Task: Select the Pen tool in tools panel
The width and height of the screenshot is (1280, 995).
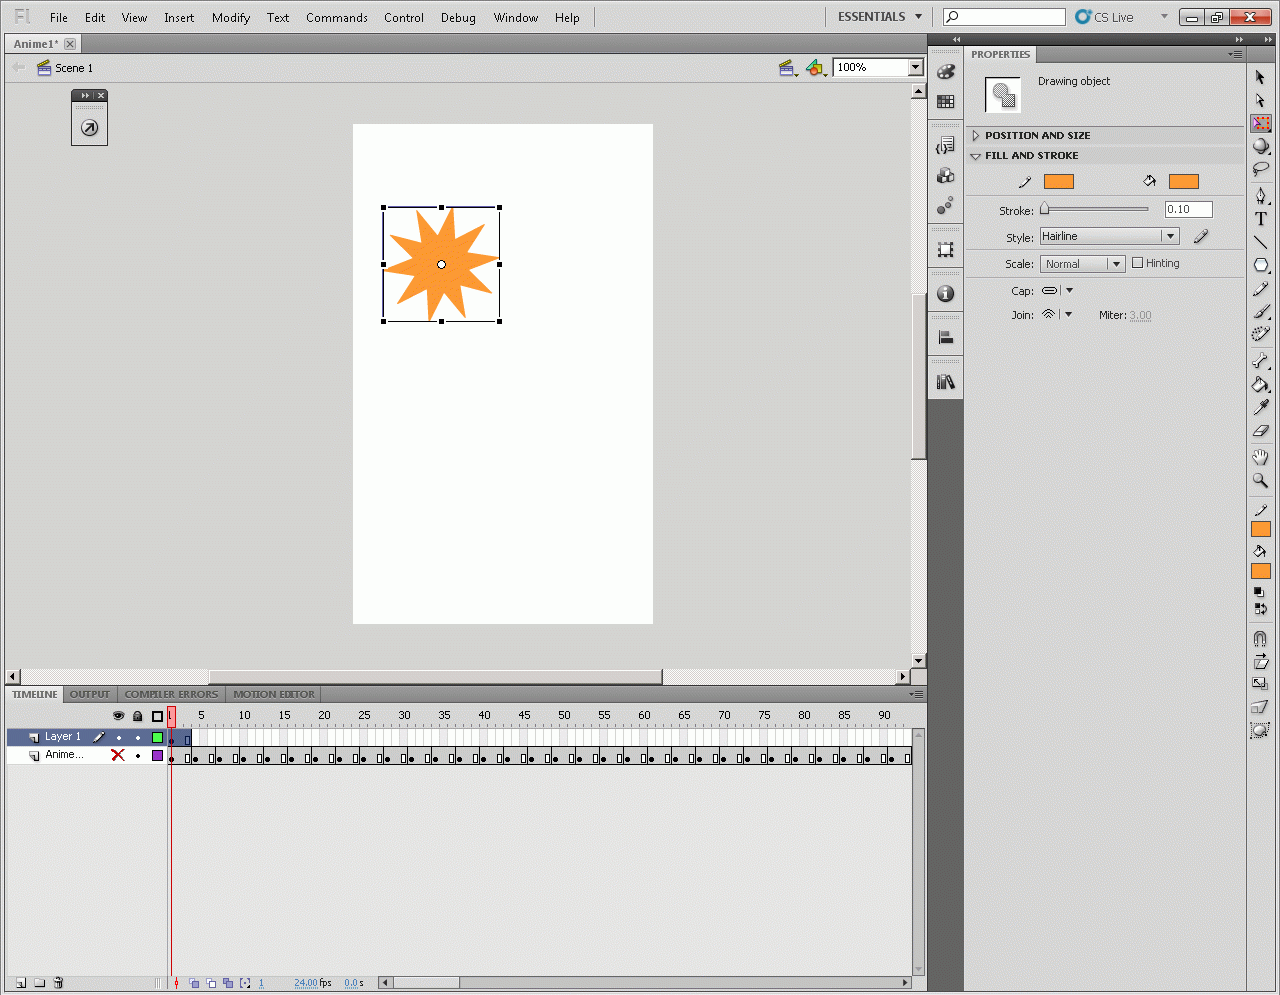Action: click(x=1260, y=195)
